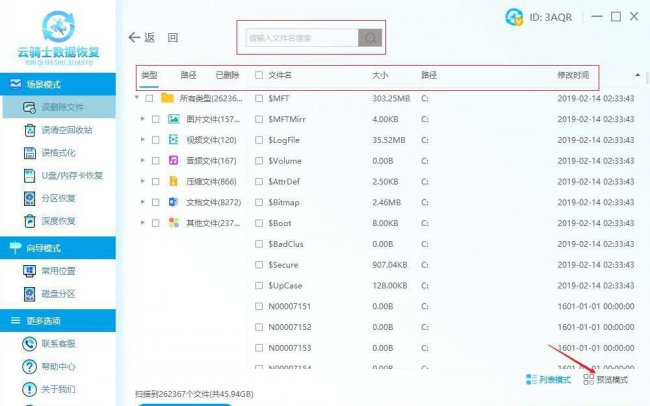Select the $AttrDef file name

(284, 182)
